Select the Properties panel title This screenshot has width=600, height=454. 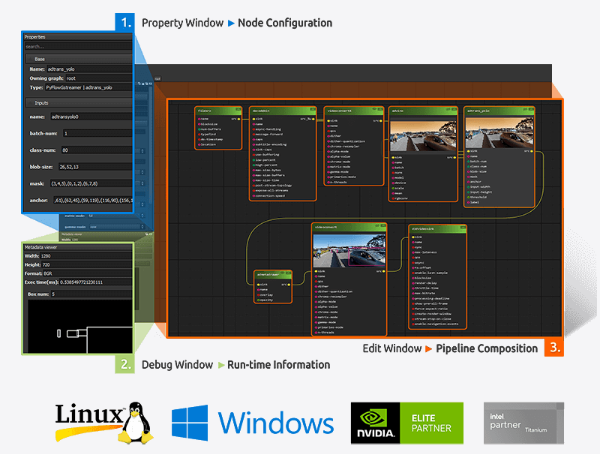coord(39,36)
